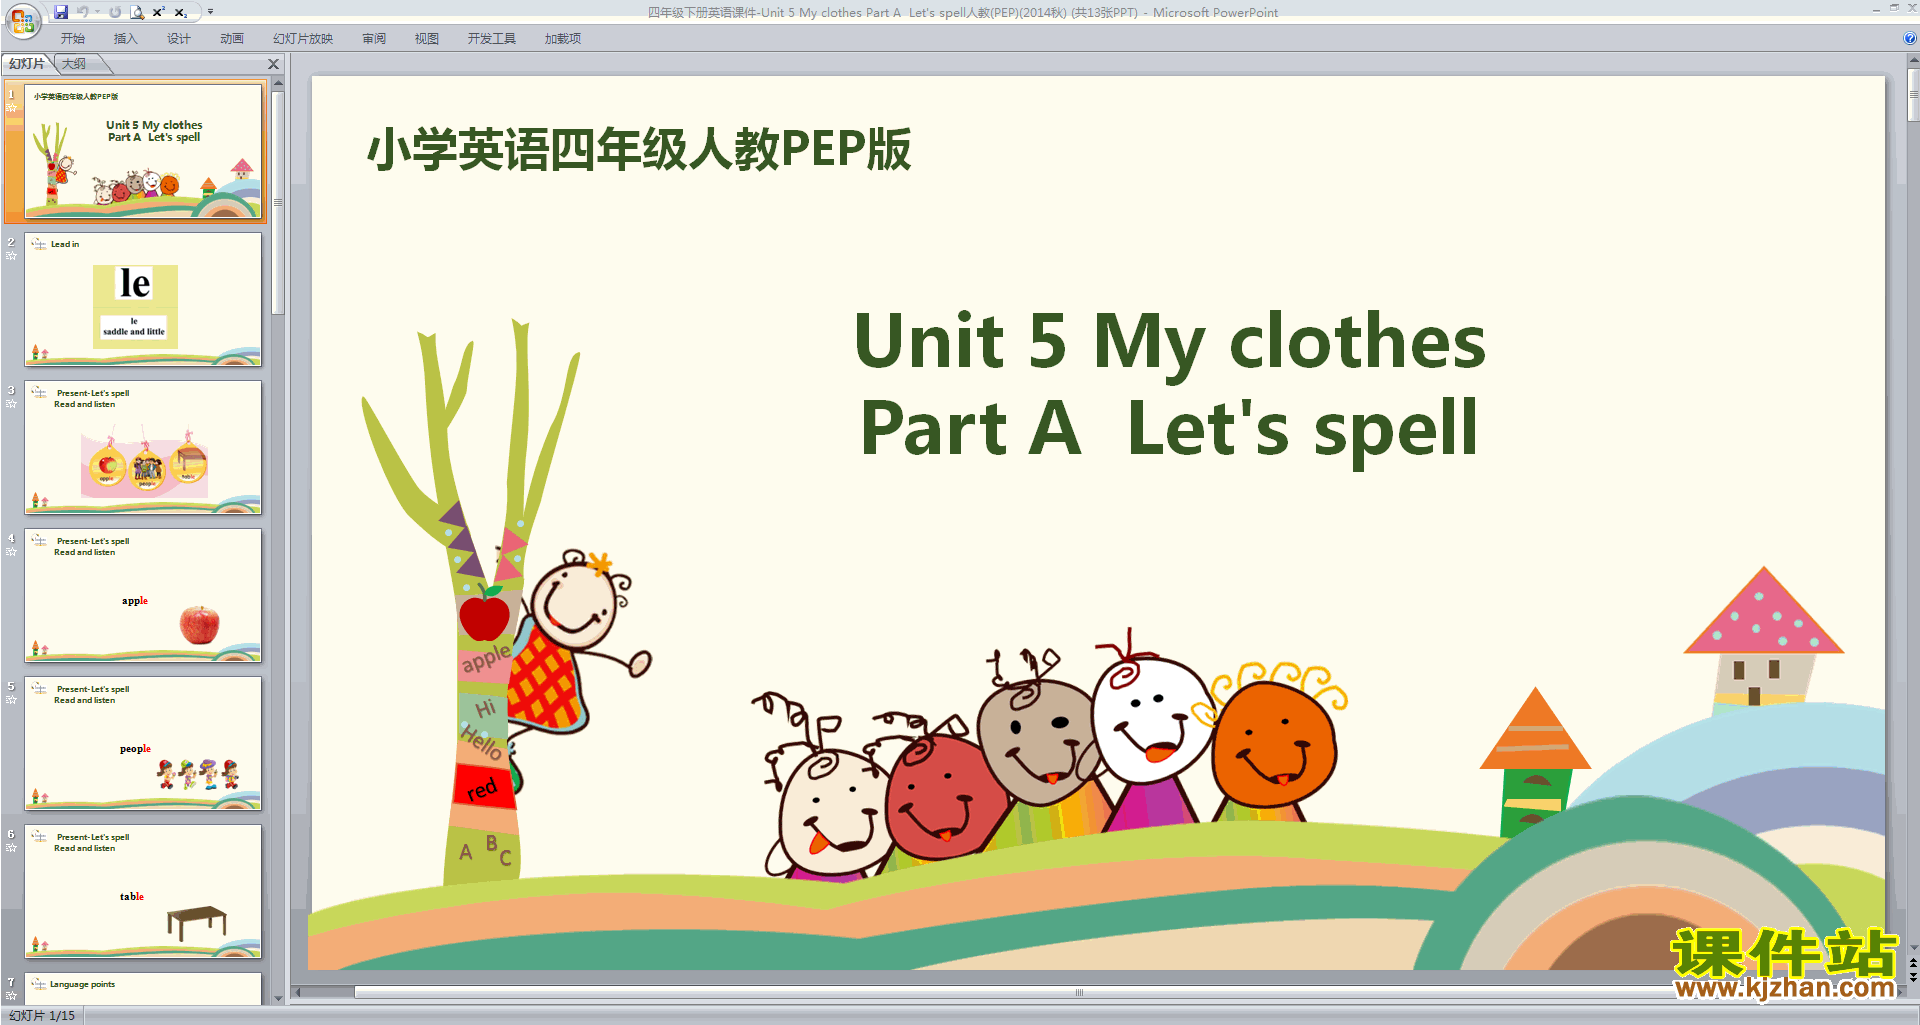Click main editor scroll down arrow
The width and height of the screenshot is (1920, 1025).
[1913, 947]
